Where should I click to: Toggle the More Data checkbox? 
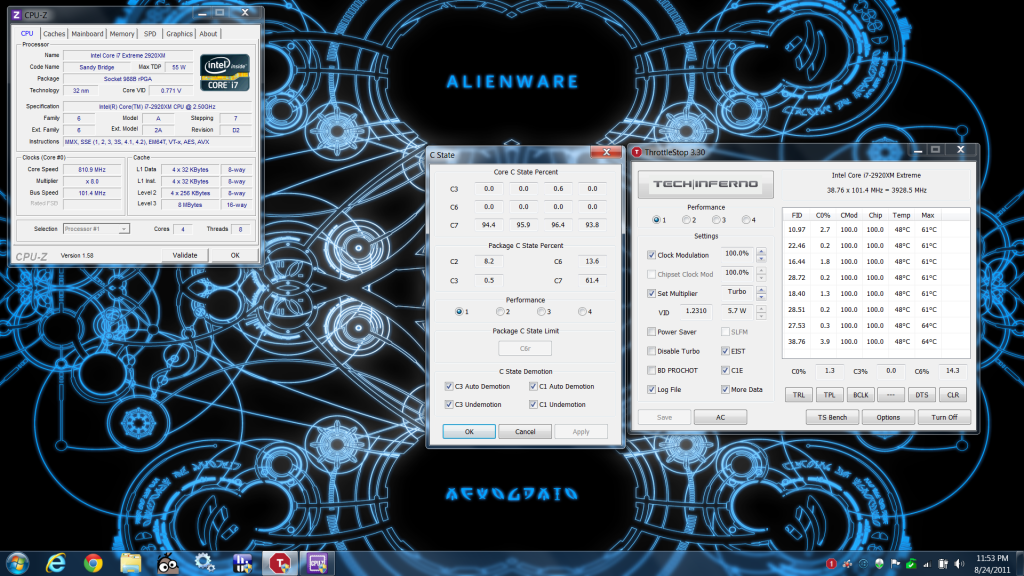tap(725, 389)
